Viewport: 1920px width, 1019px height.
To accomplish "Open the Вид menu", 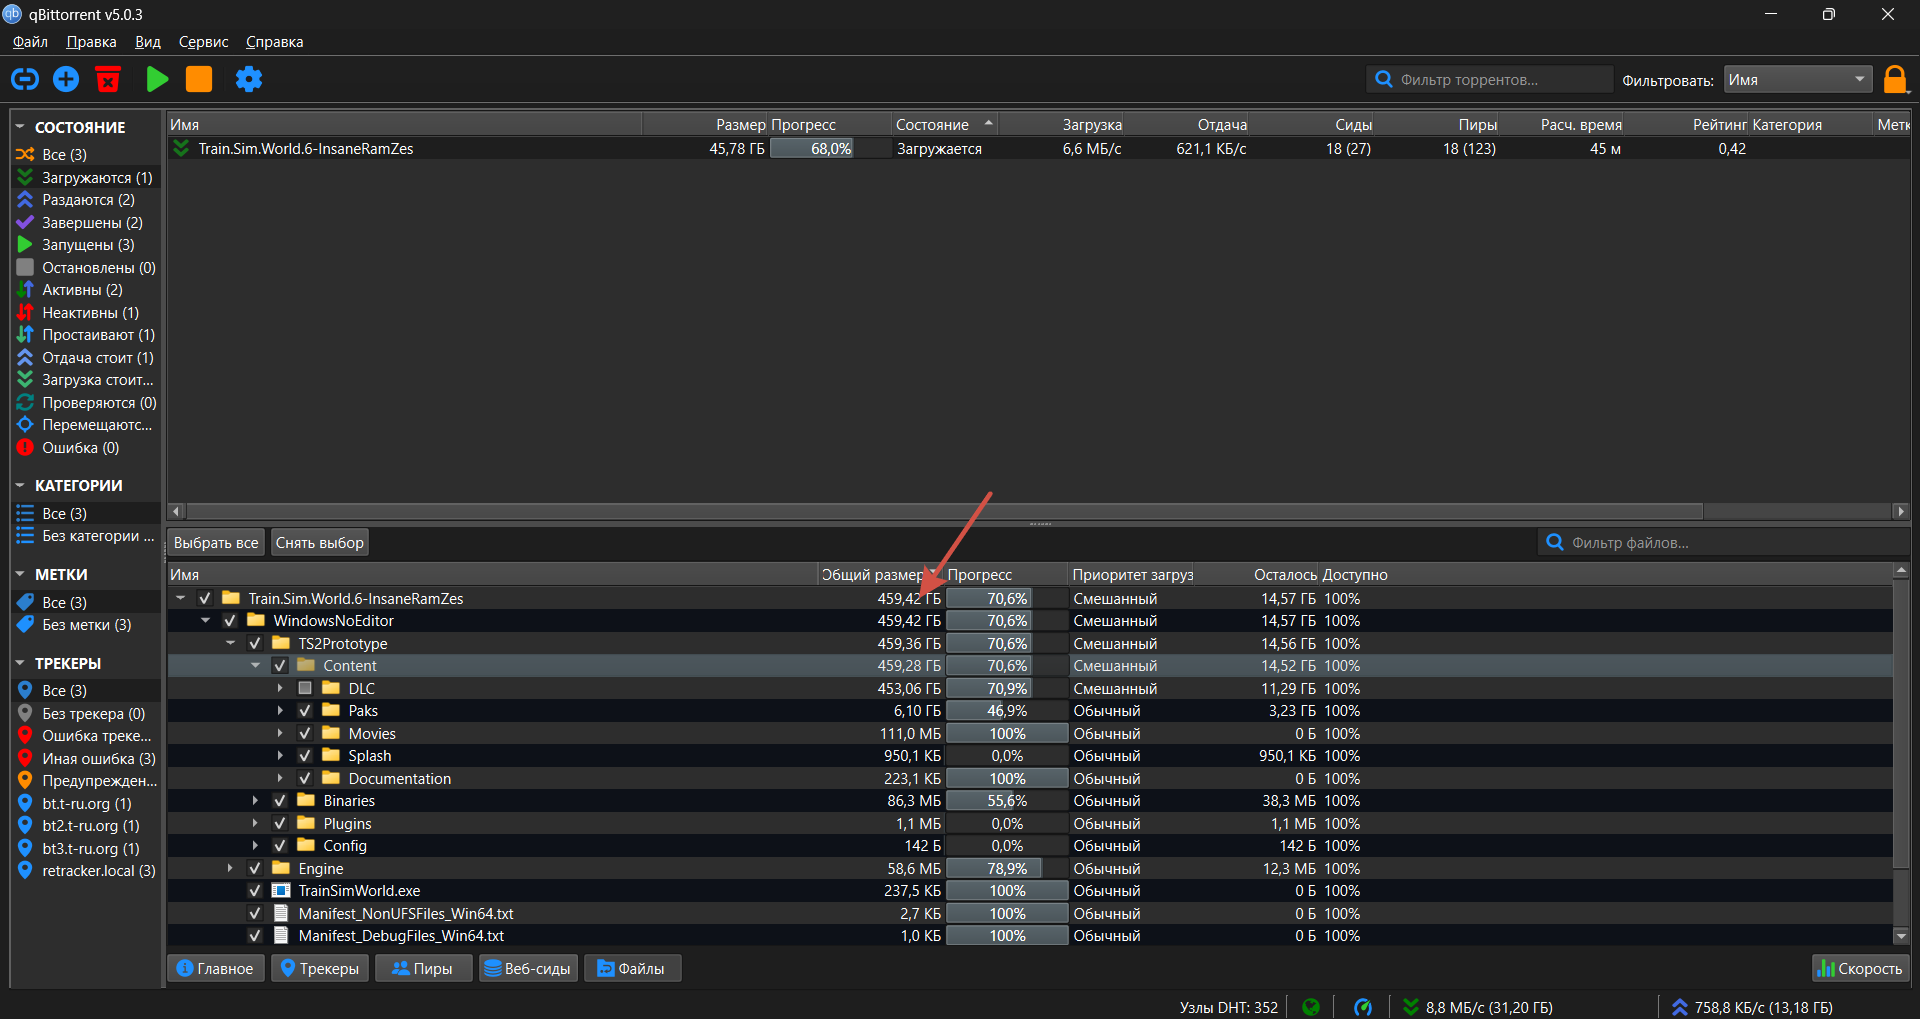I will 148,42.
